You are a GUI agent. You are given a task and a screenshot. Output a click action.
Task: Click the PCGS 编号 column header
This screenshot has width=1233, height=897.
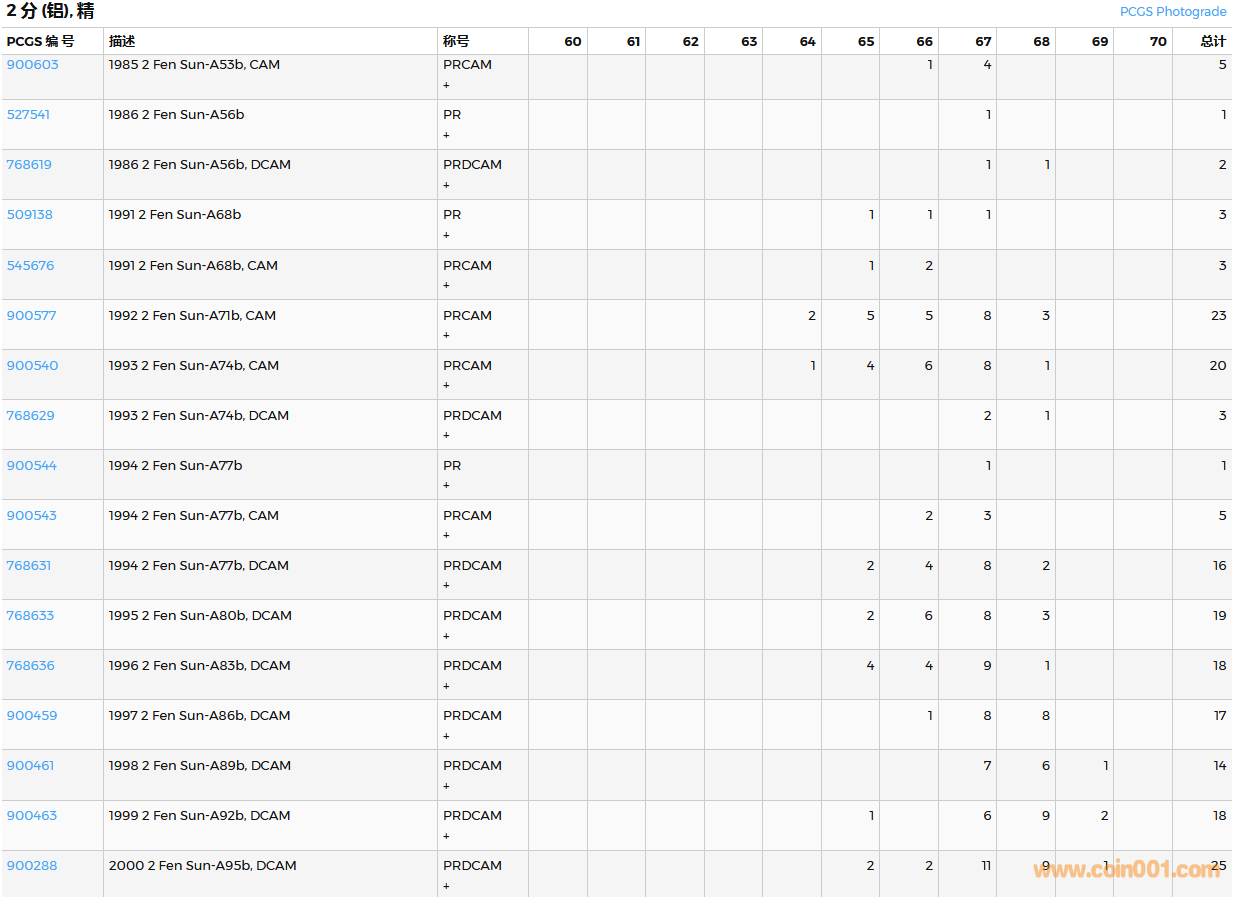click(41, 41)
